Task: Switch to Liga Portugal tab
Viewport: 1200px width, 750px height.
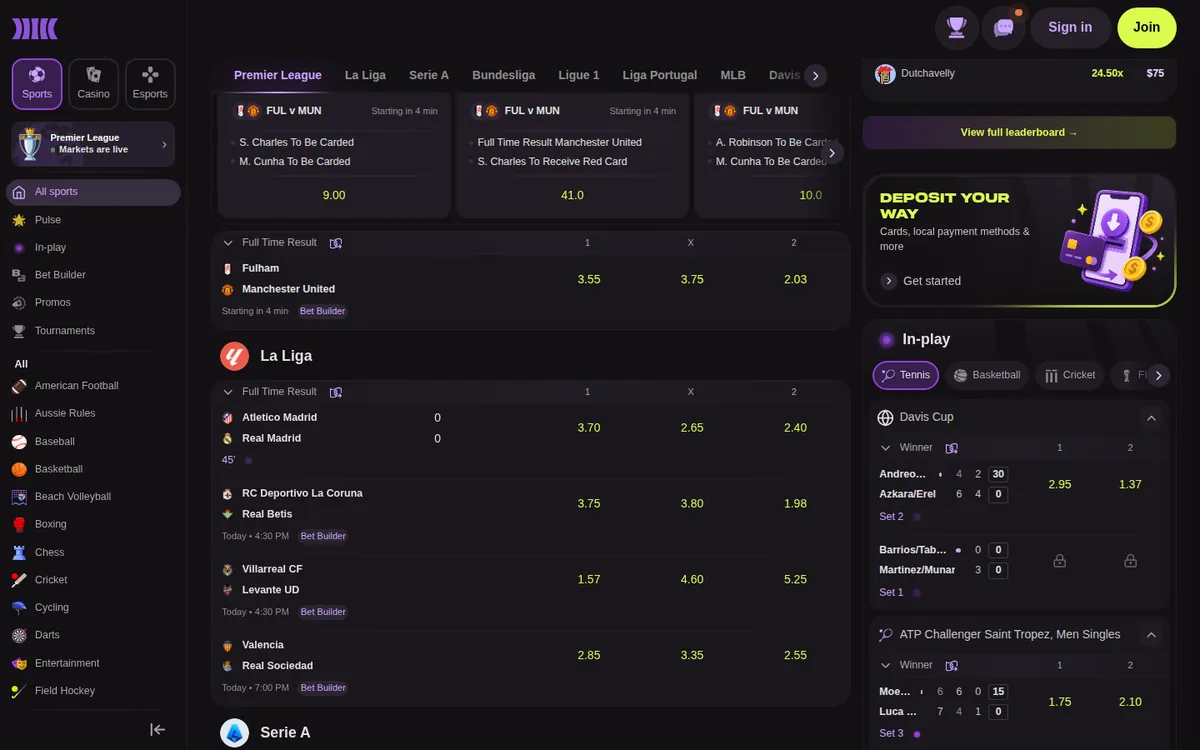Action: coord(660,75)
